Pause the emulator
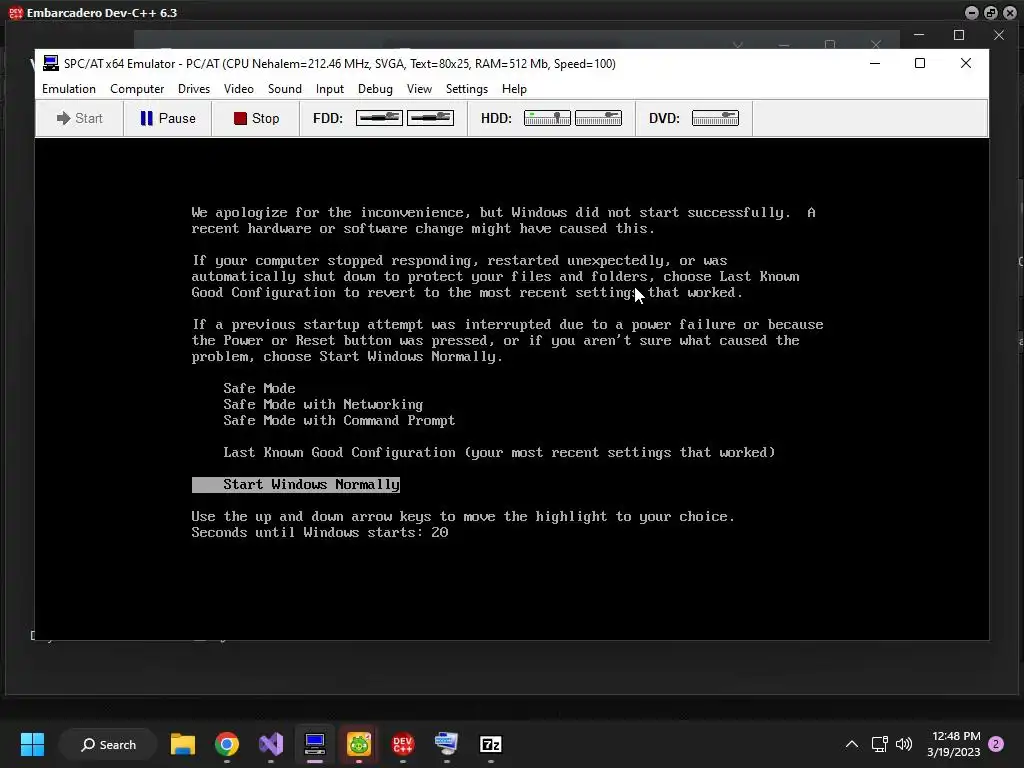 [168, 118]
